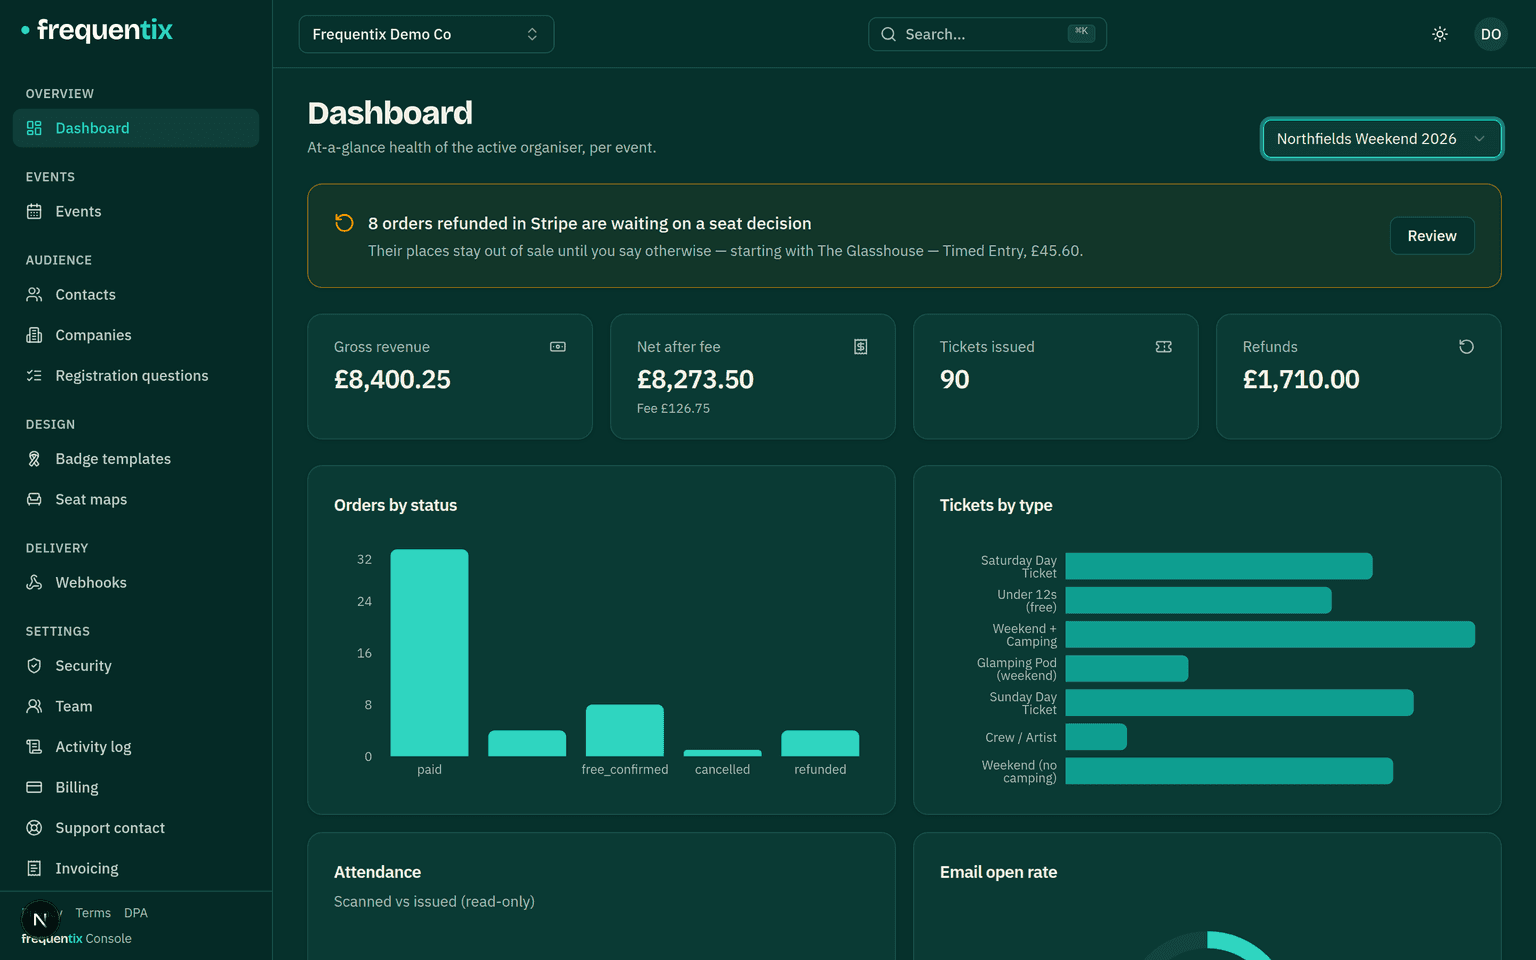
Task: Click the refunded bar in orders chart
Action: 820,743
